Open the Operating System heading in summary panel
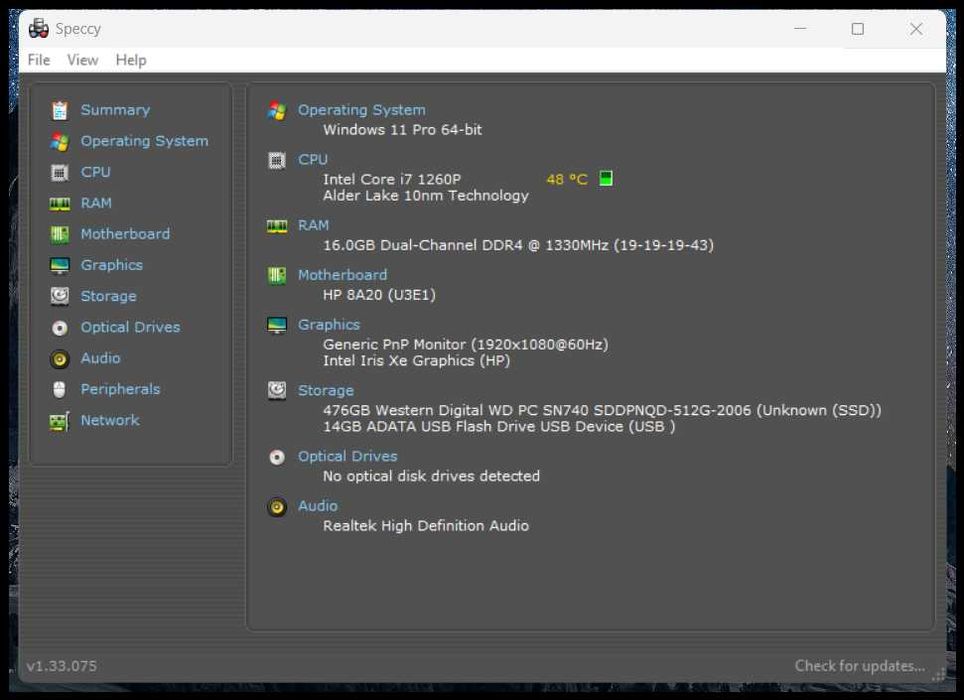This screenshot has width=964, height=700. pyautogui.click(x=362, y=110)
